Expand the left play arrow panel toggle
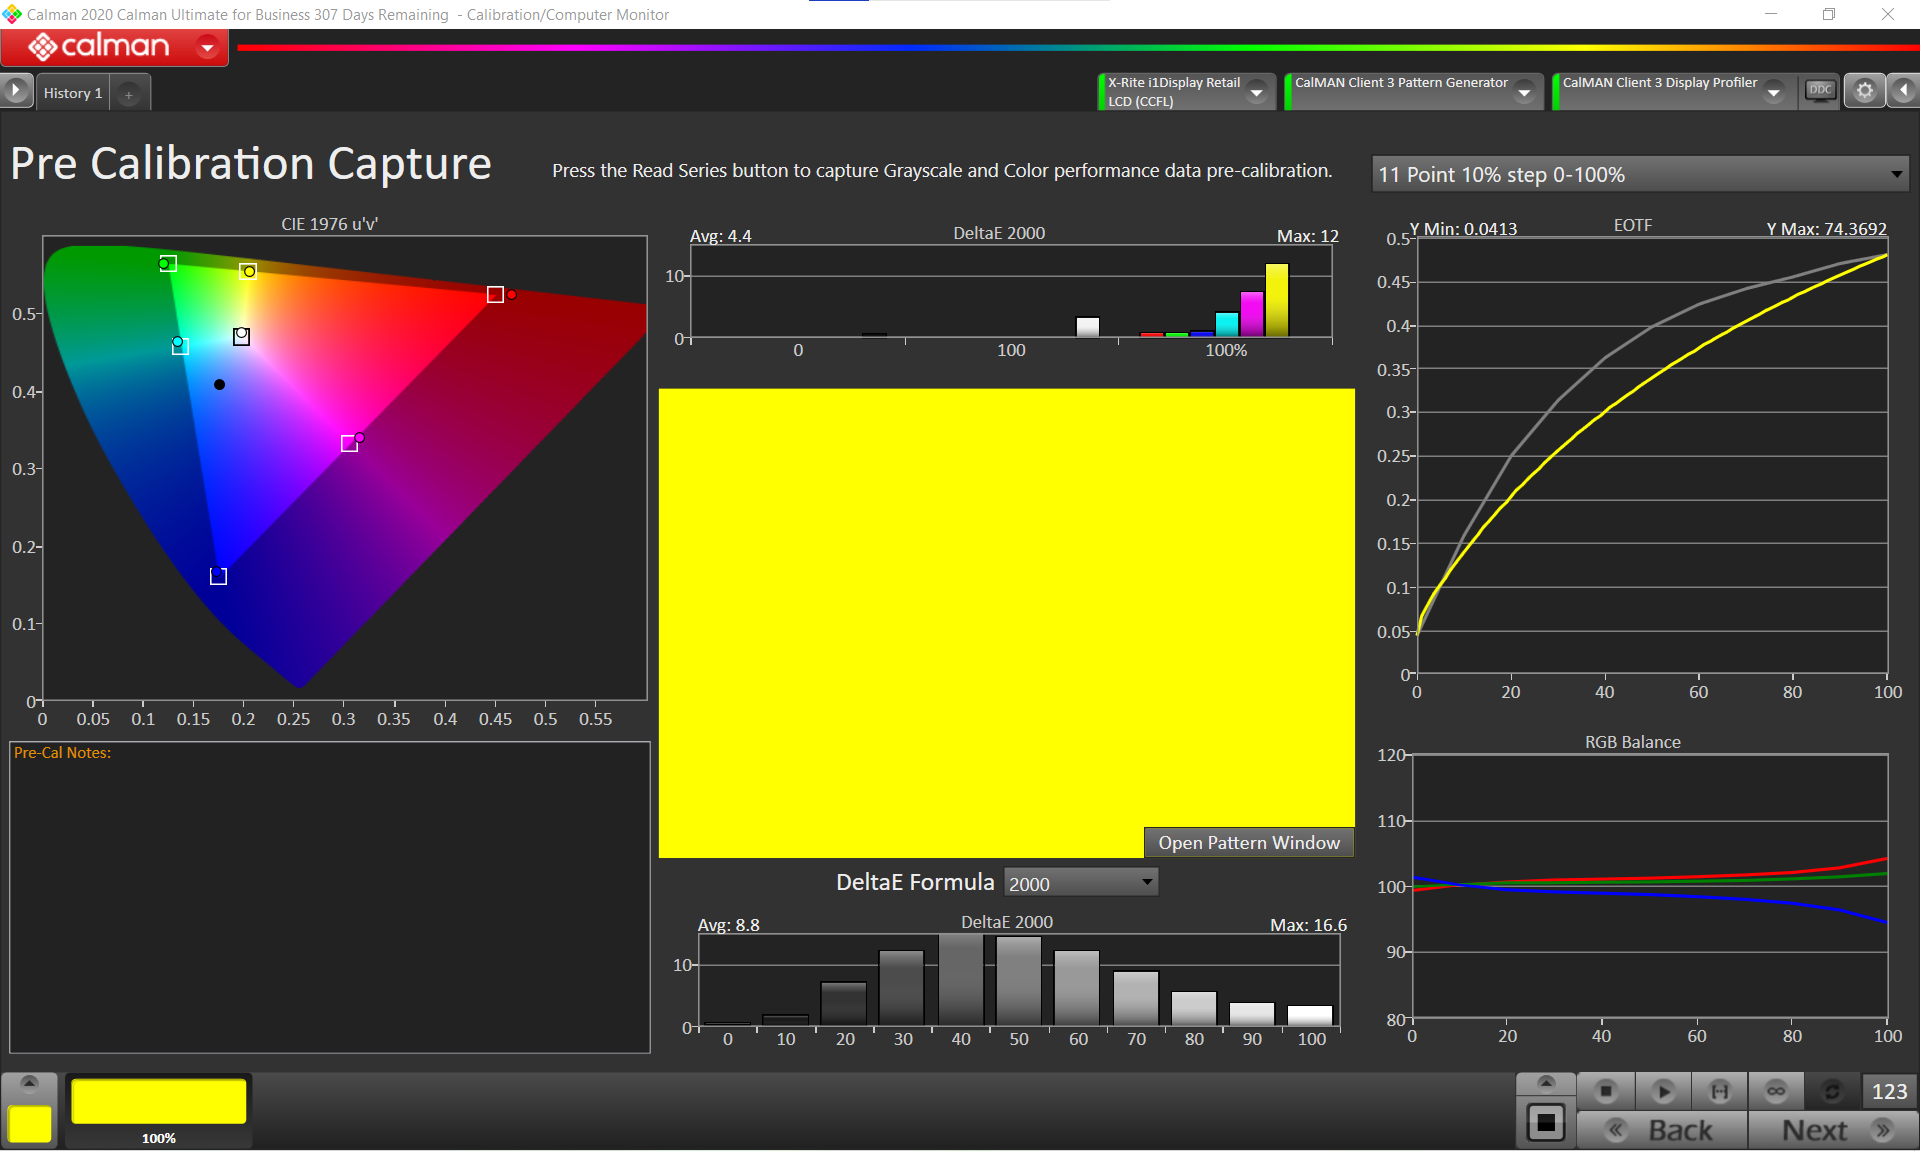Viewport: 1920px width, 1151px height. click(x=16, y=91)
